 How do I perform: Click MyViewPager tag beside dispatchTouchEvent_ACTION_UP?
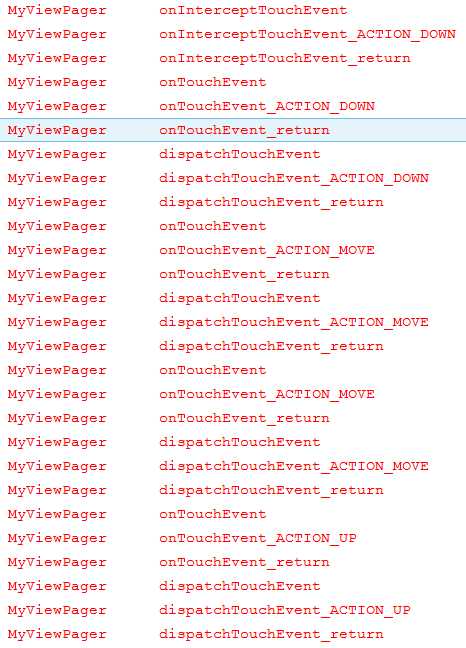57,610
